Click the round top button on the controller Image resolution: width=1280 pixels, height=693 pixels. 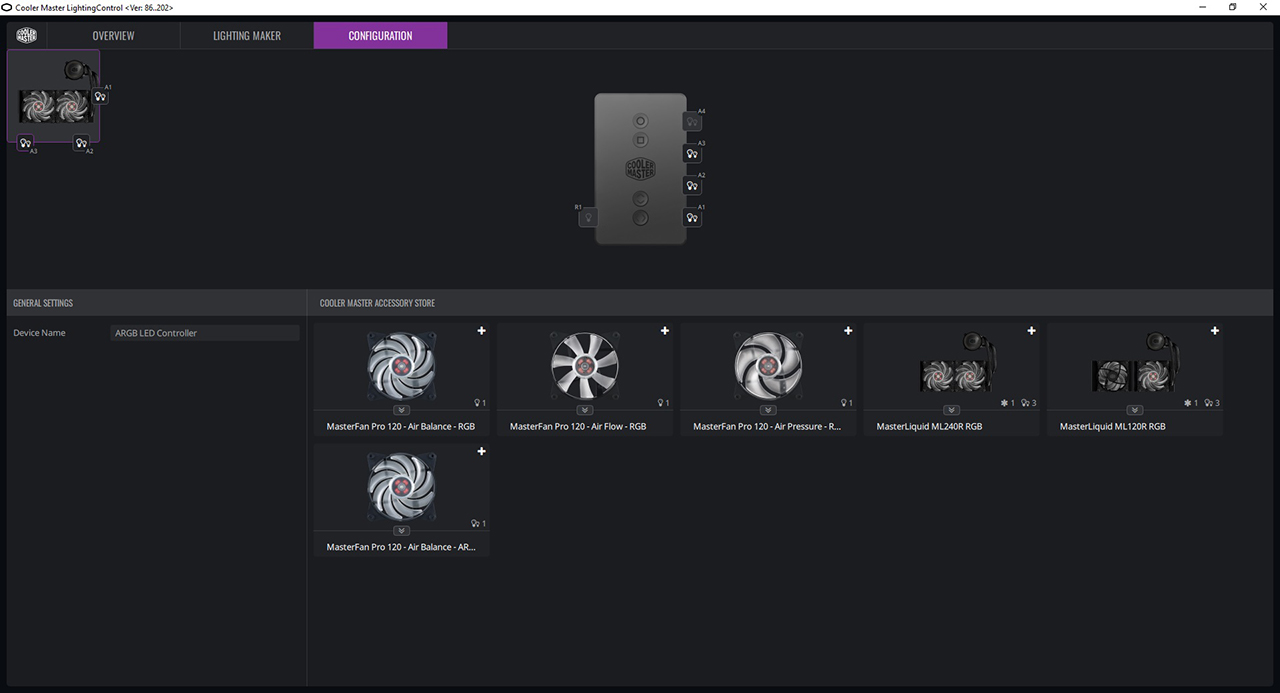click(641, 121)
